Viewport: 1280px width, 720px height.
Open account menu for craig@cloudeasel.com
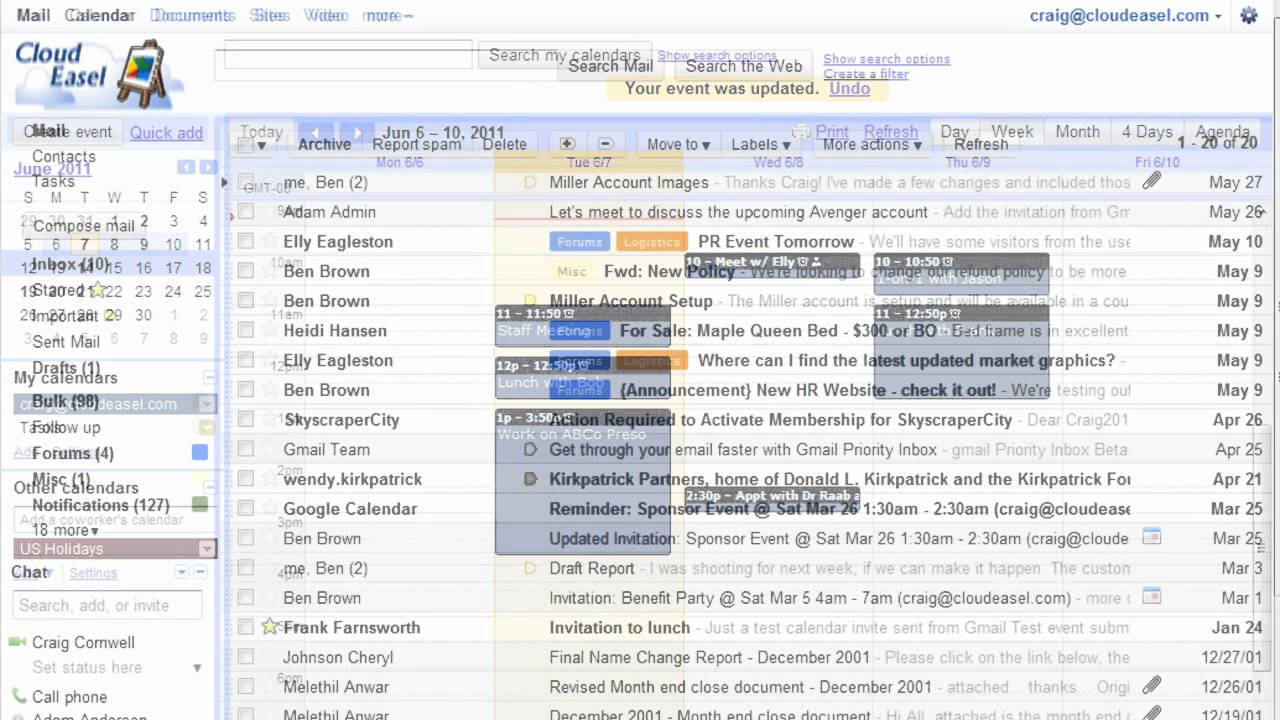click(x=1125, y=15)
